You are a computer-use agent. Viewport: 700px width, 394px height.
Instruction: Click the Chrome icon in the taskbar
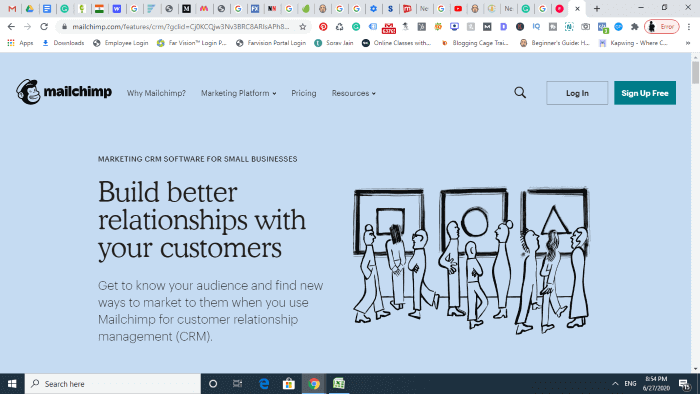(314, 384)
